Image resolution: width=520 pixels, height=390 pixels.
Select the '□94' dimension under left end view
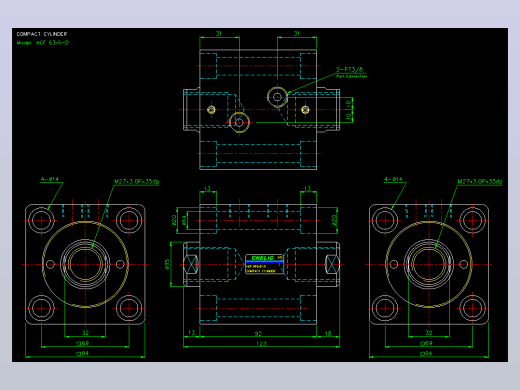pos(83,353)
